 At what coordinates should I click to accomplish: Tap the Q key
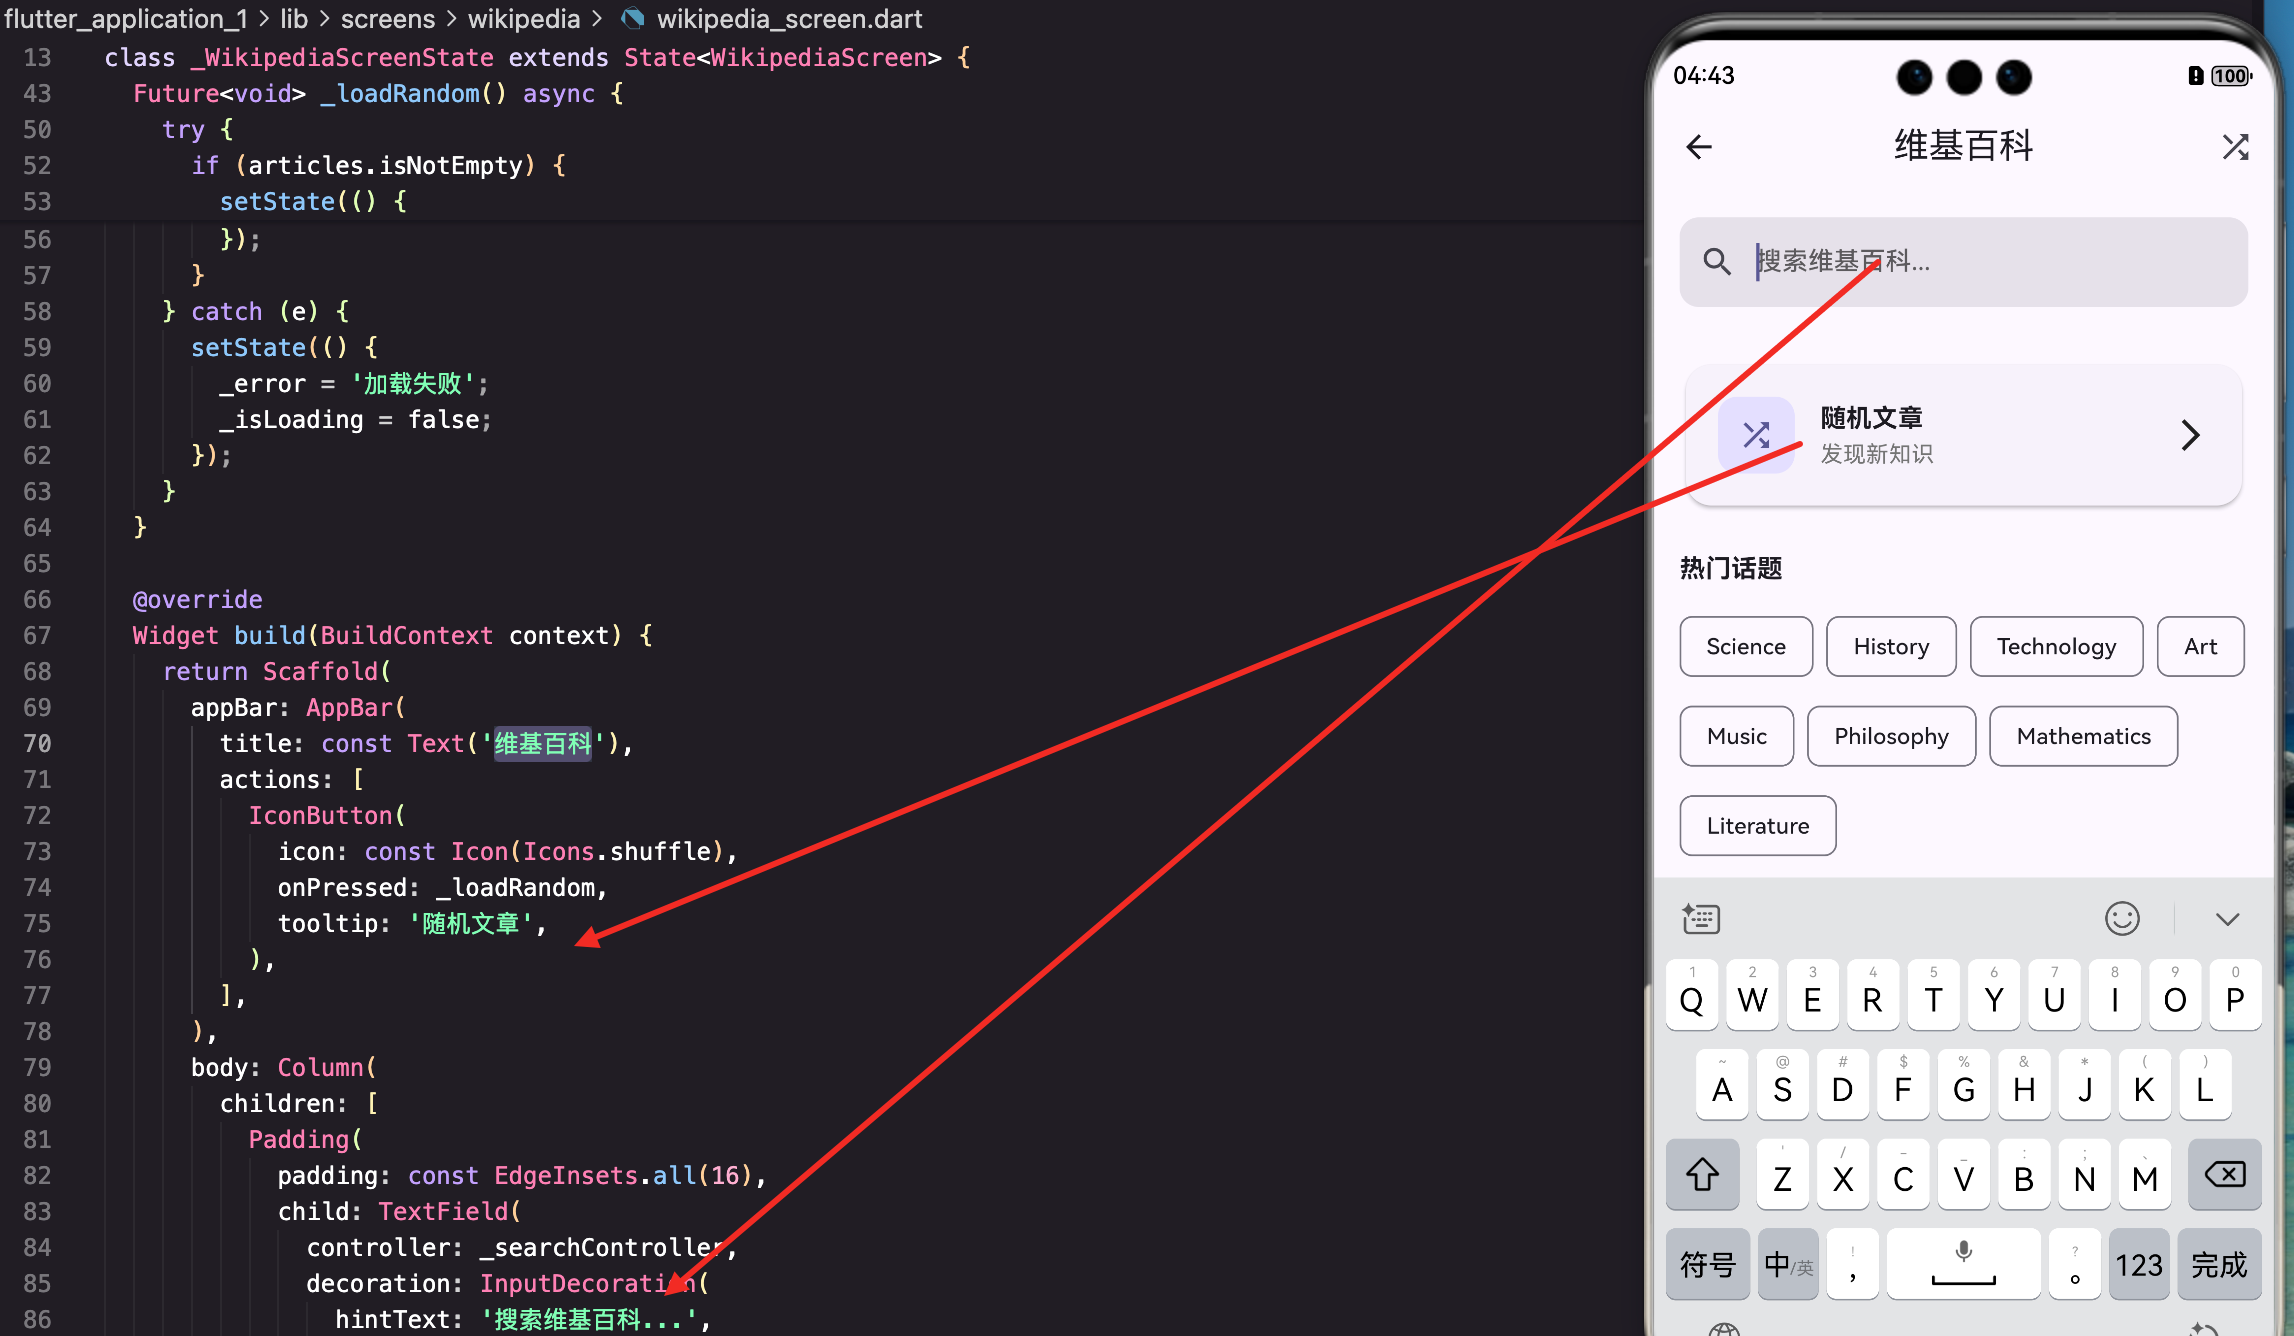pyautogui.click(x=1692, y=996)
